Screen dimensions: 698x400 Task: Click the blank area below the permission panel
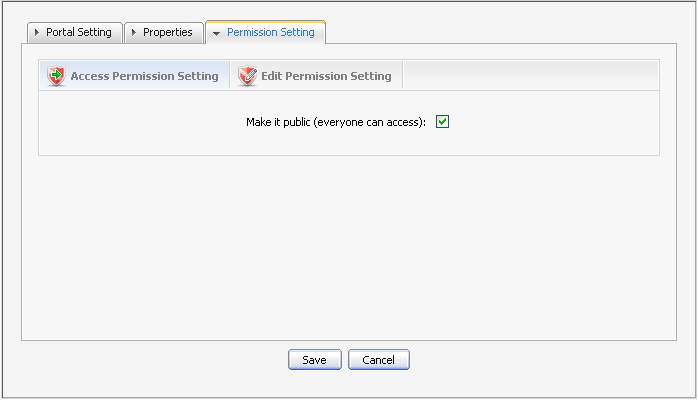click(348, 250)
